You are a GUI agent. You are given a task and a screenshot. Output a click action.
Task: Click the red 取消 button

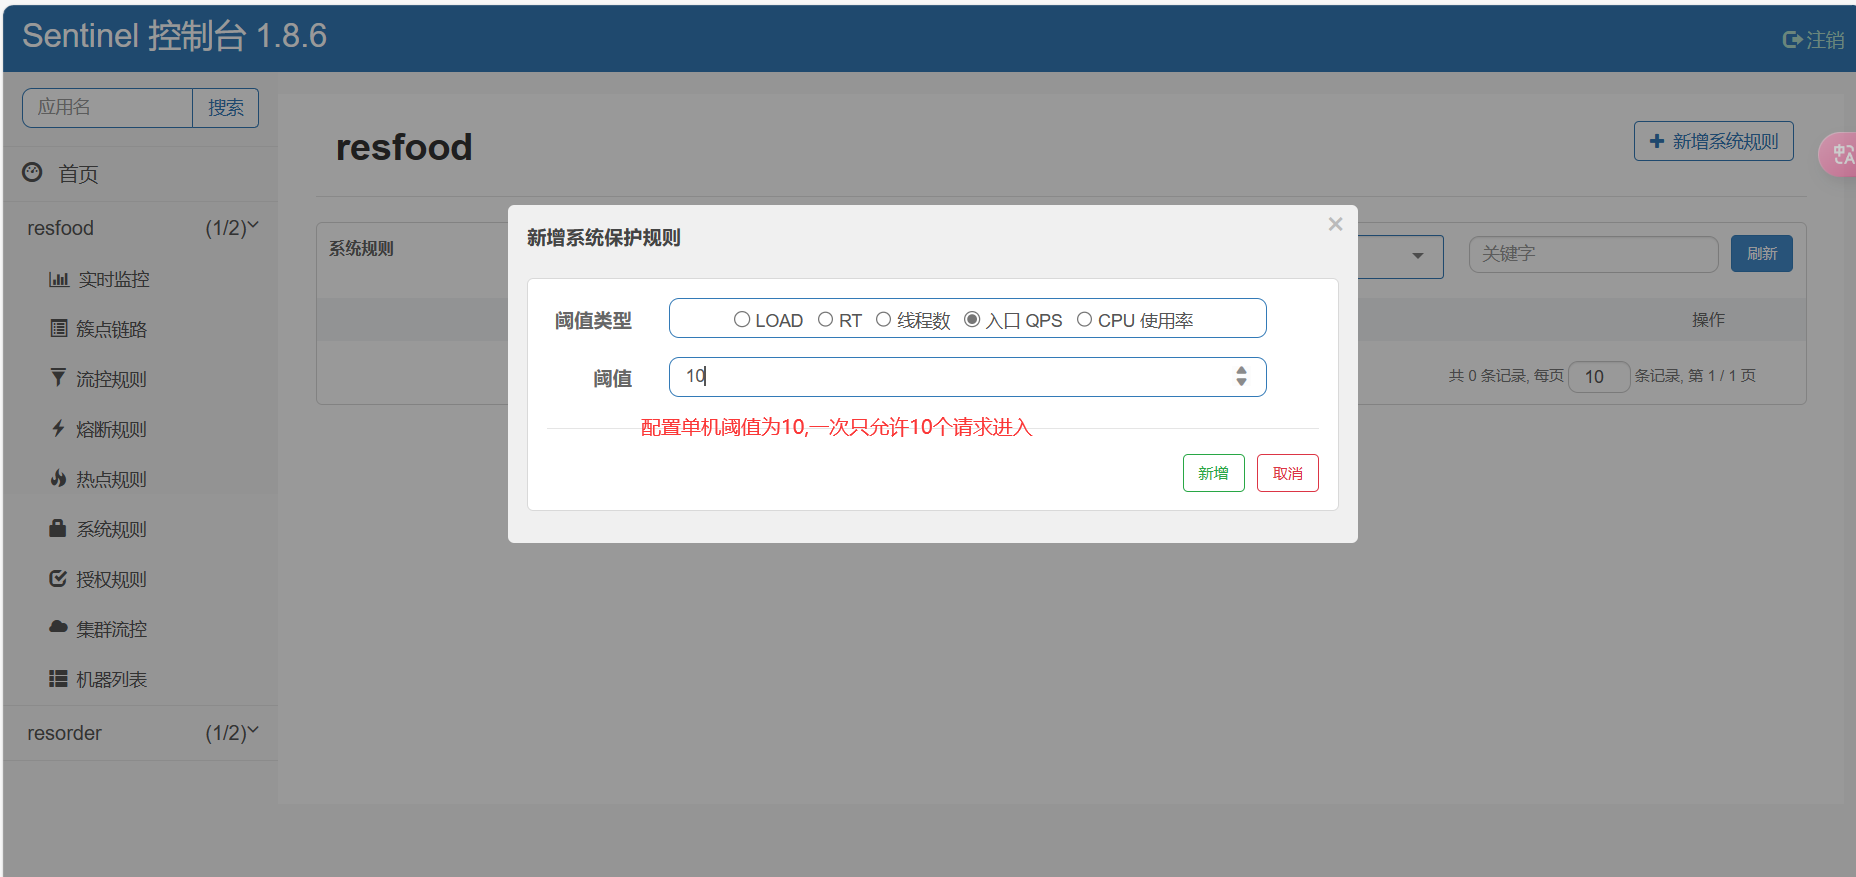click(1287, 473)
